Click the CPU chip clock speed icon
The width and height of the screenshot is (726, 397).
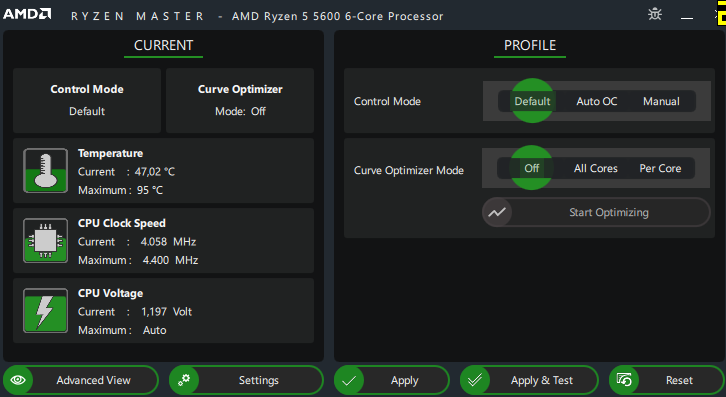click(45, 240)
